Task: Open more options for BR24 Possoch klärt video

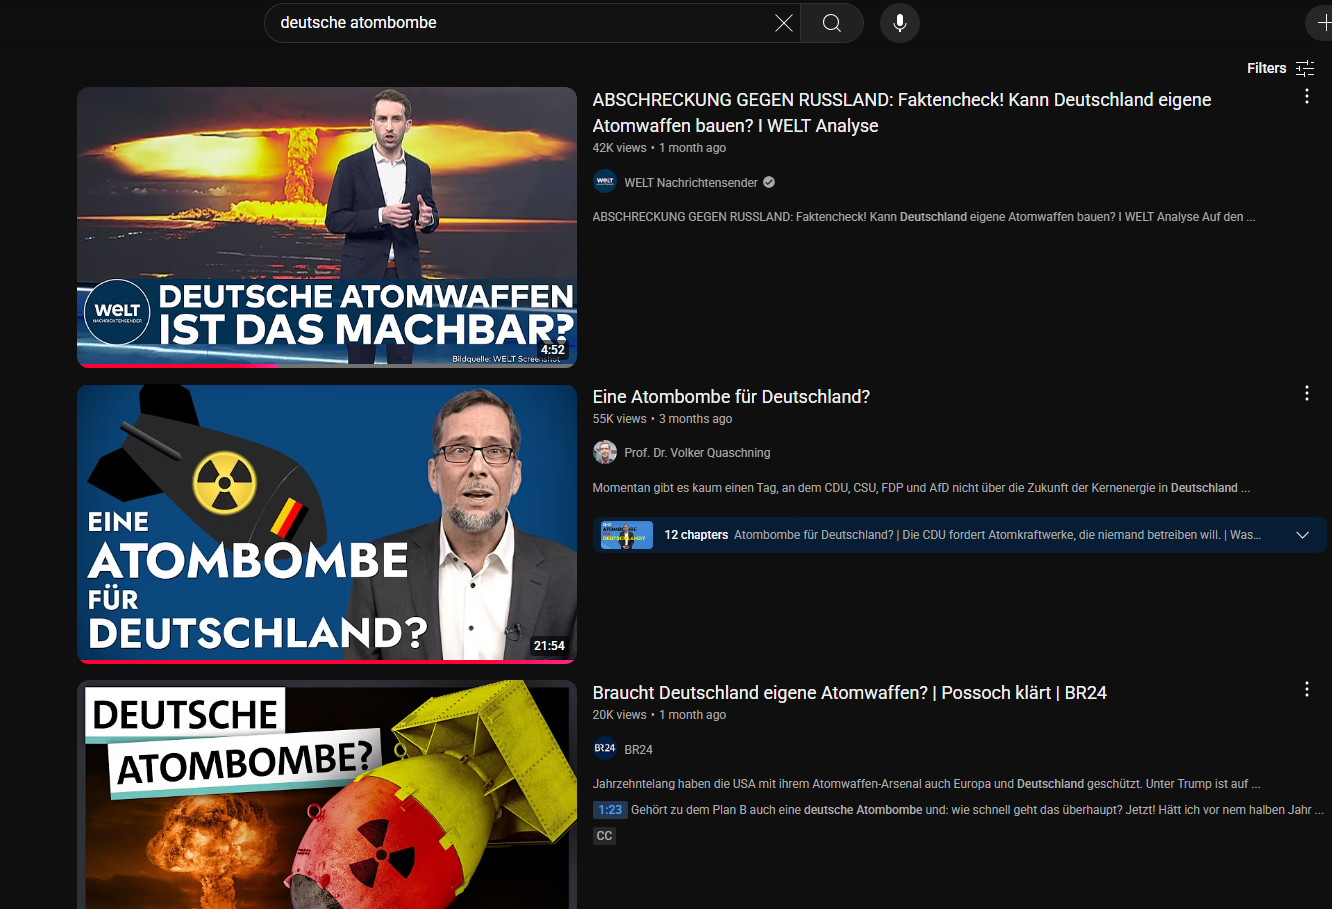Action: tap(1307, 689)
